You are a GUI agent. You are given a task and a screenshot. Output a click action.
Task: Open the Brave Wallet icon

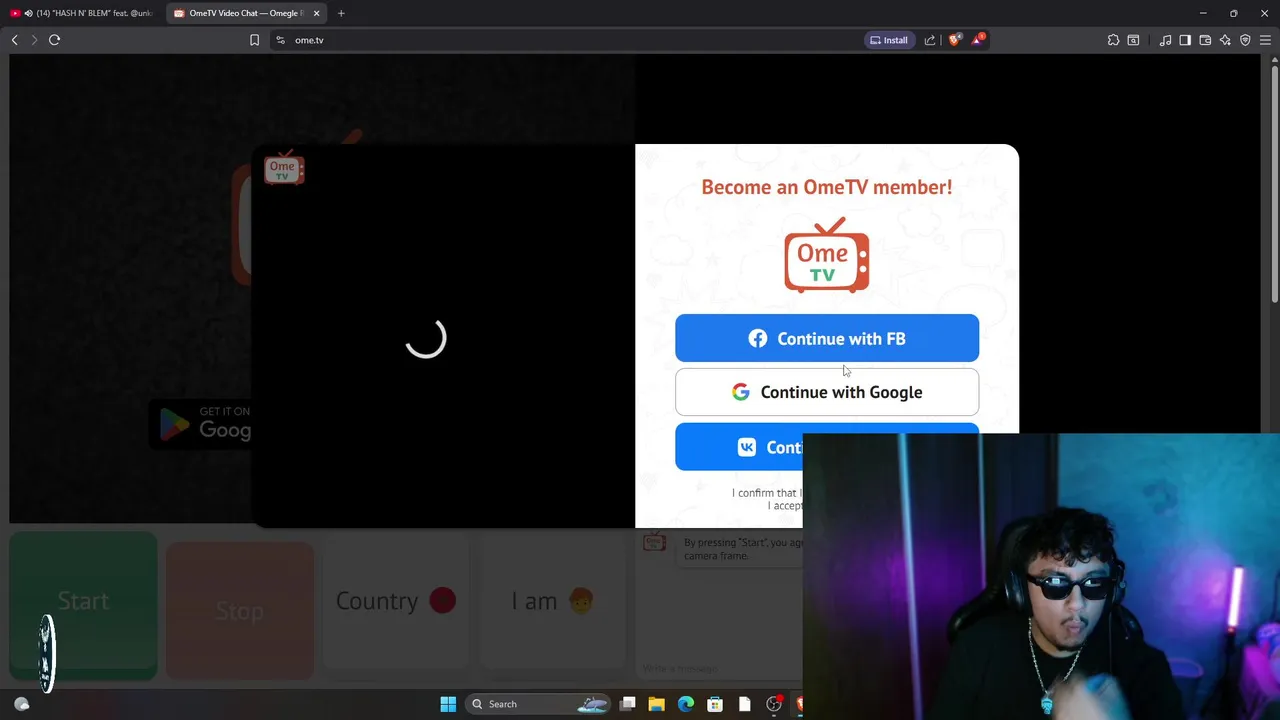[x=1205, y=40]
